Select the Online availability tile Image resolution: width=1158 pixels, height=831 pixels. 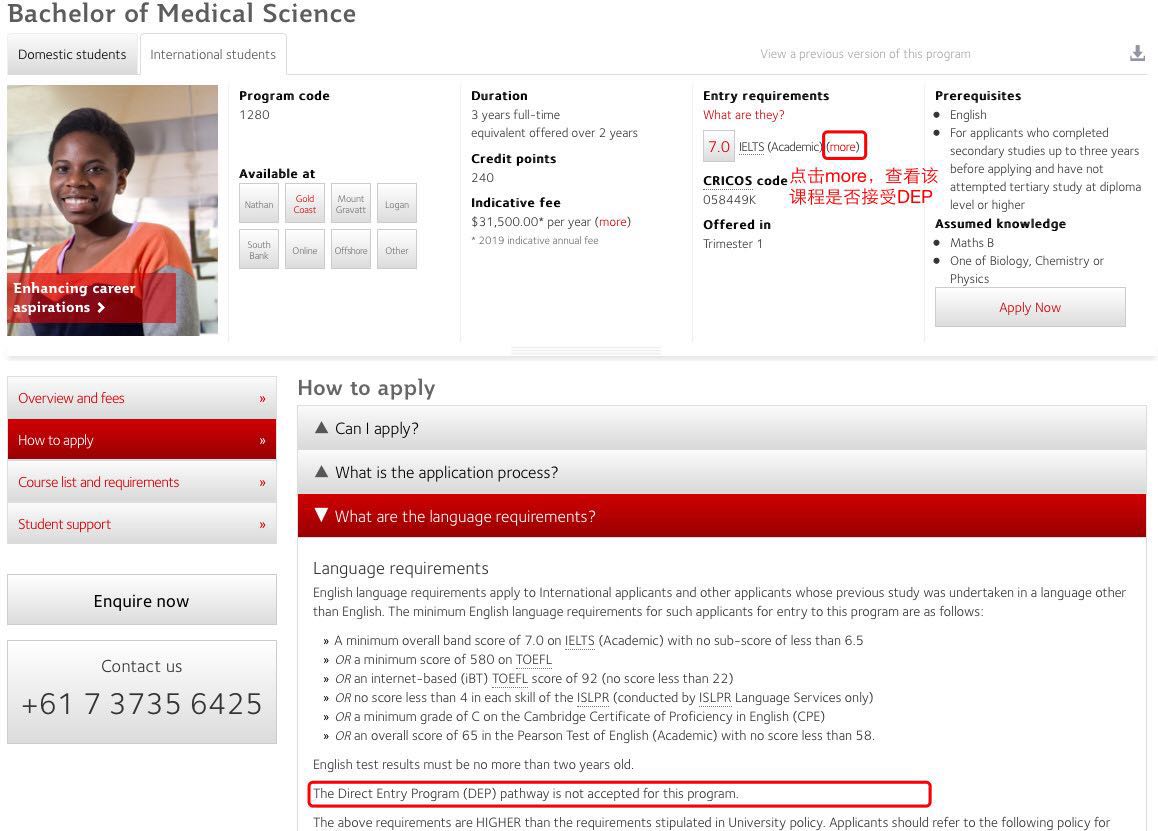click(x=305, y=250)
